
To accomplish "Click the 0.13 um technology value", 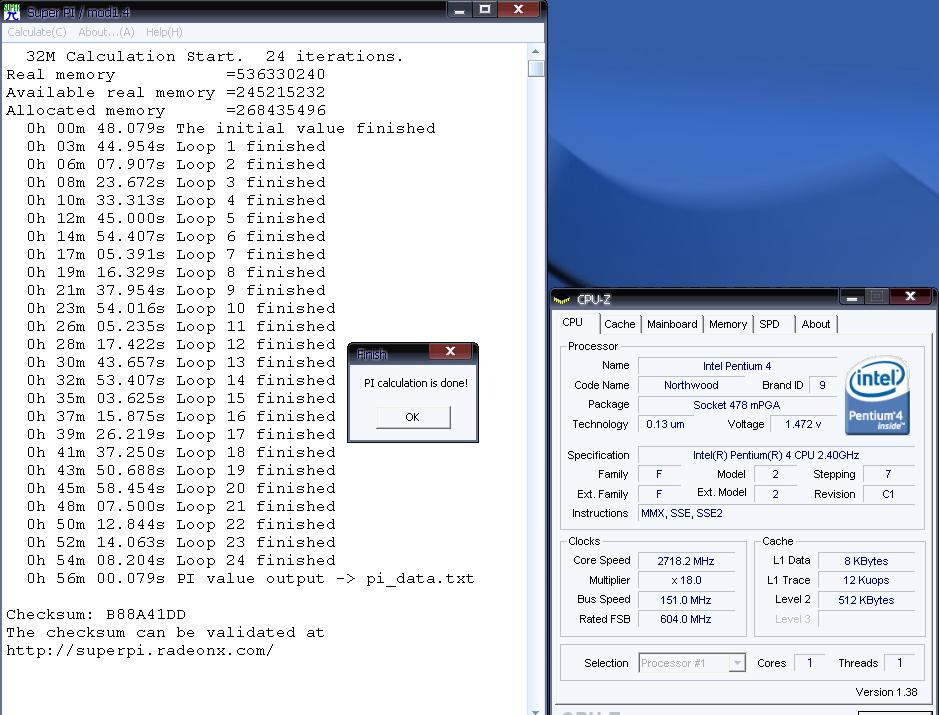I will click(x=665, y=424).
